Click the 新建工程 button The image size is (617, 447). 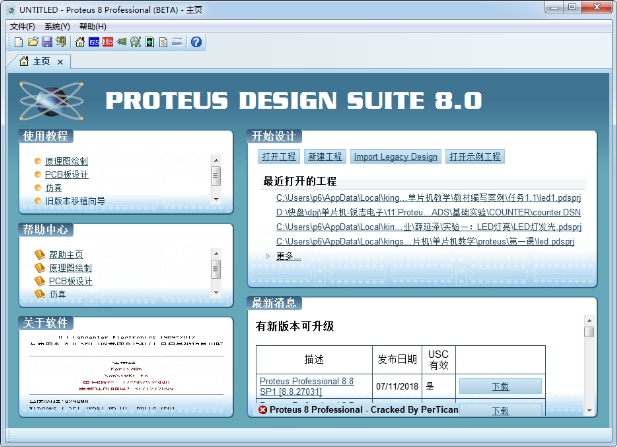325,157
